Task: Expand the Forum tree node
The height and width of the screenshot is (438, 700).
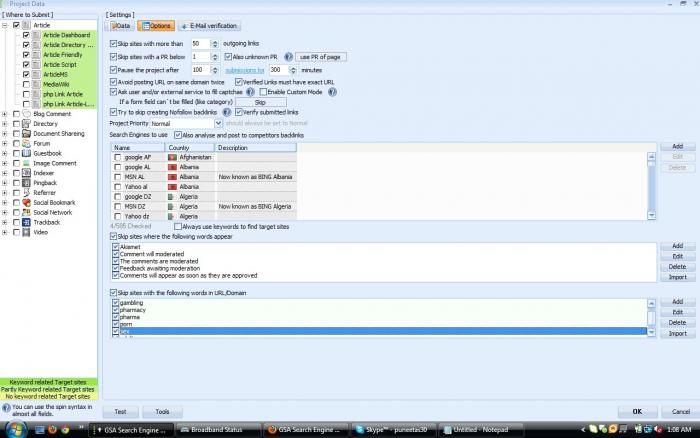Action: 5,143
